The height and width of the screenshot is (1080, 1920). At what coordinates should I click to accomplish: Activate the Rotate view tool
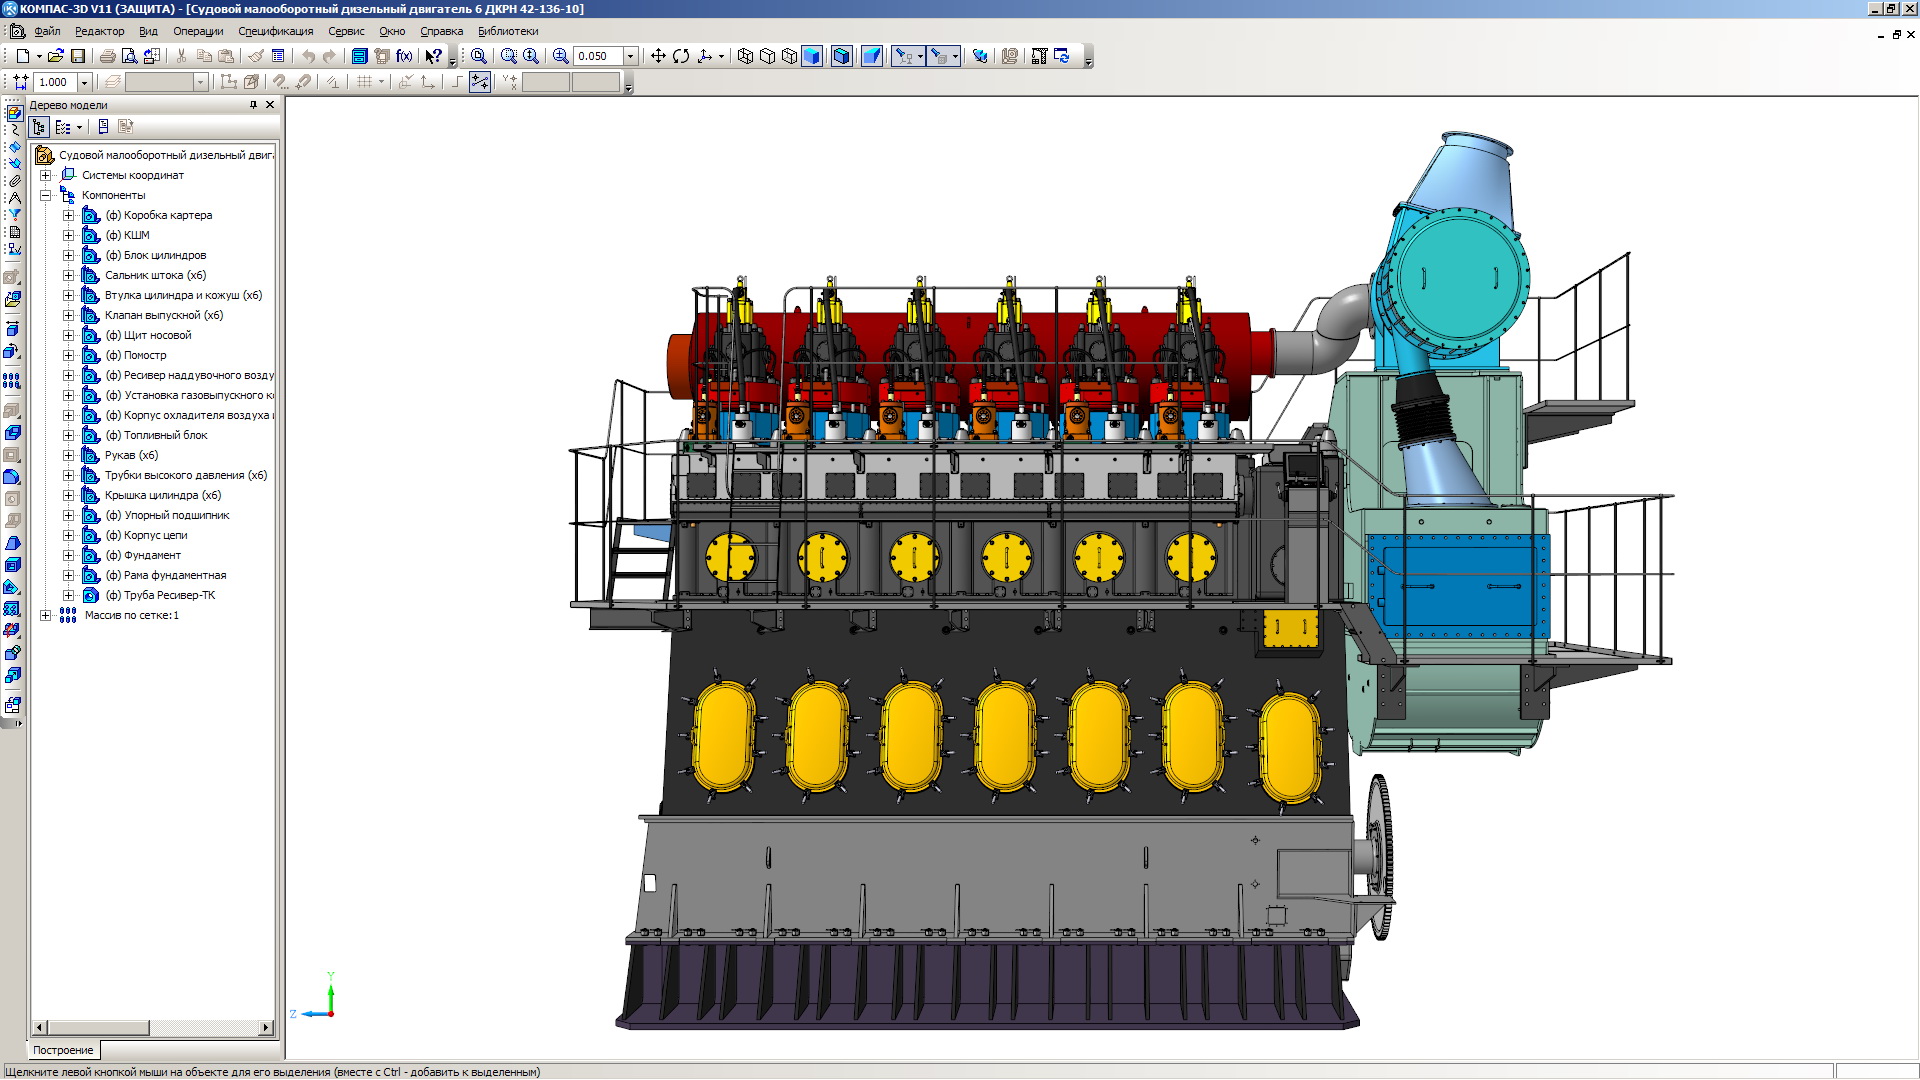(681, 56)
